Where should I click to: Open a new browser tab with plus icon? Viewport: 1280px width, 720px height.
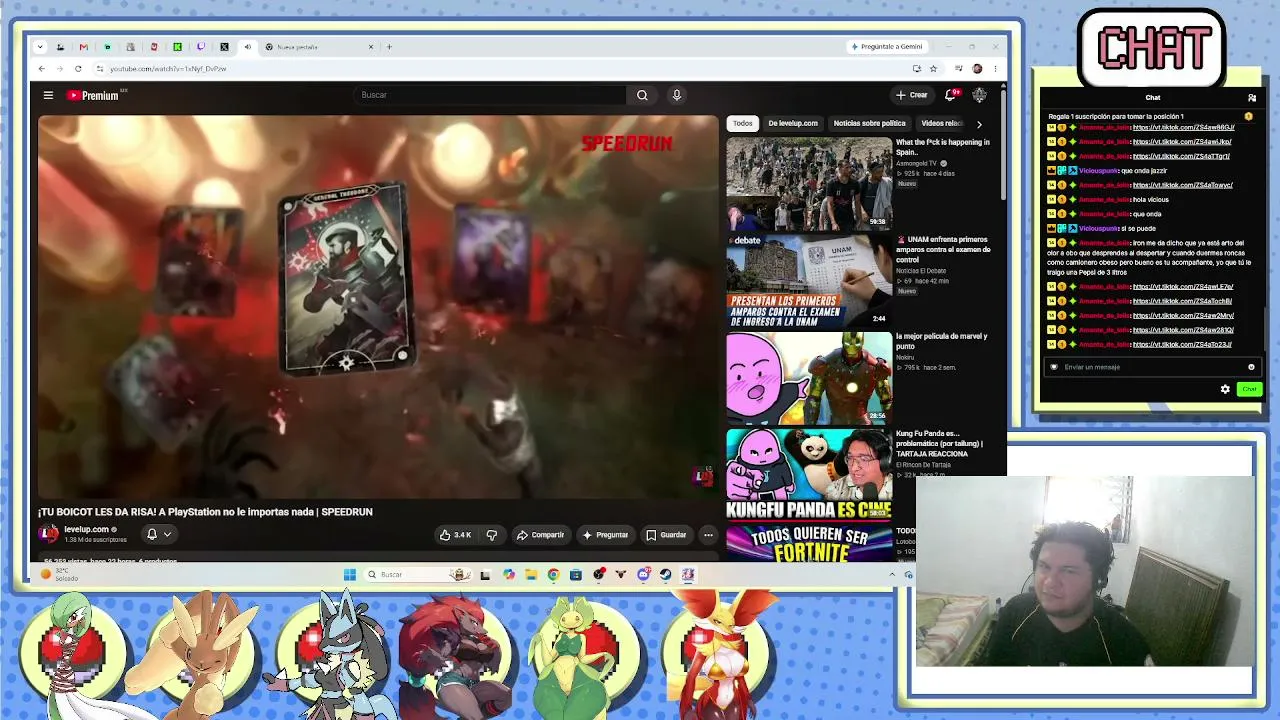(389, 47)
